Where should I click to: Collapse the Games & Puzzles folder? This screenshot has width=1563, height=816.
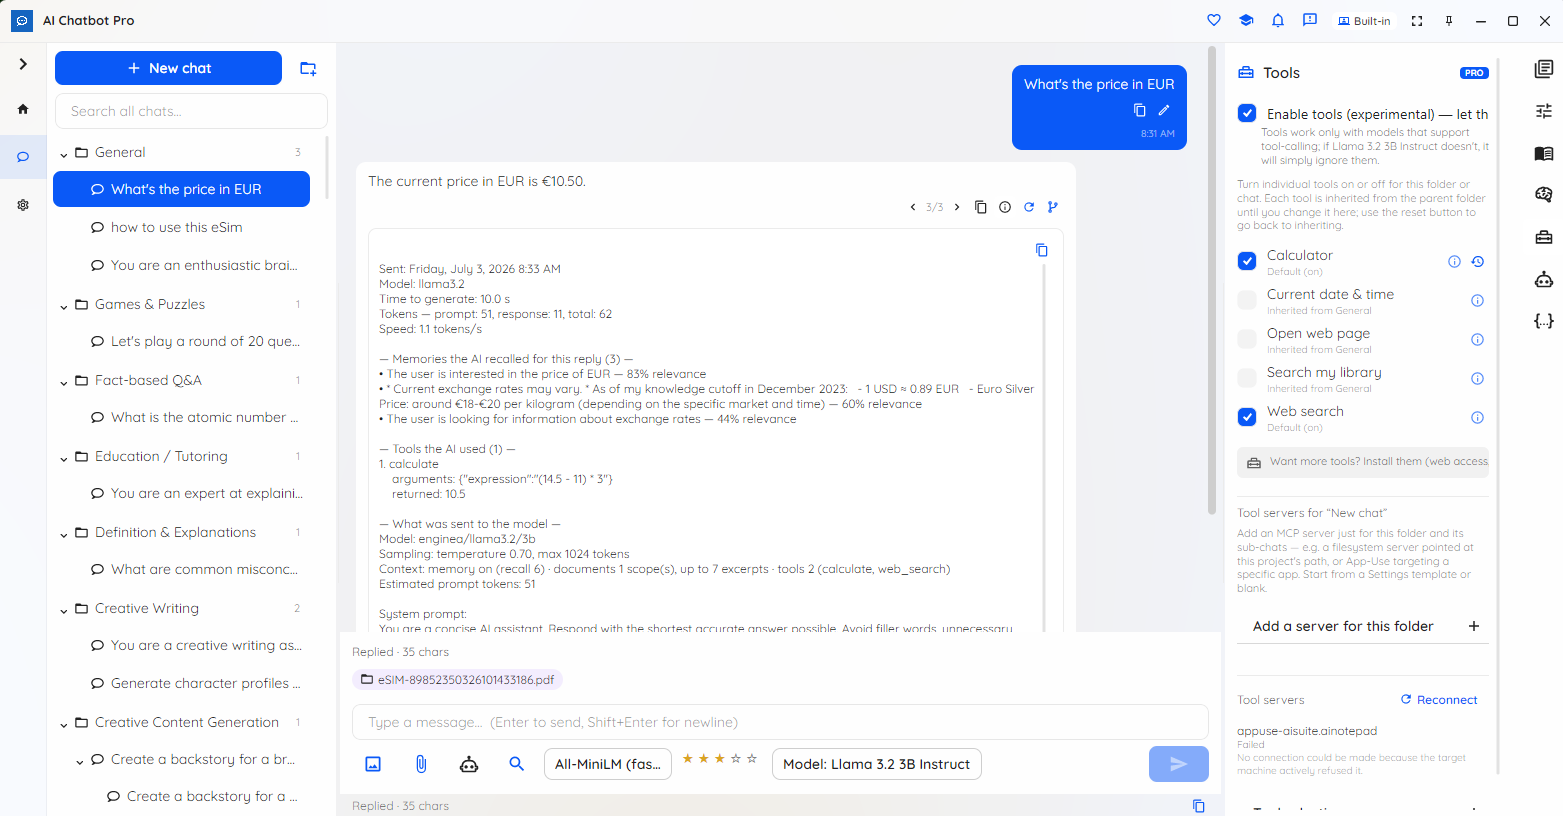coord(64,305)
